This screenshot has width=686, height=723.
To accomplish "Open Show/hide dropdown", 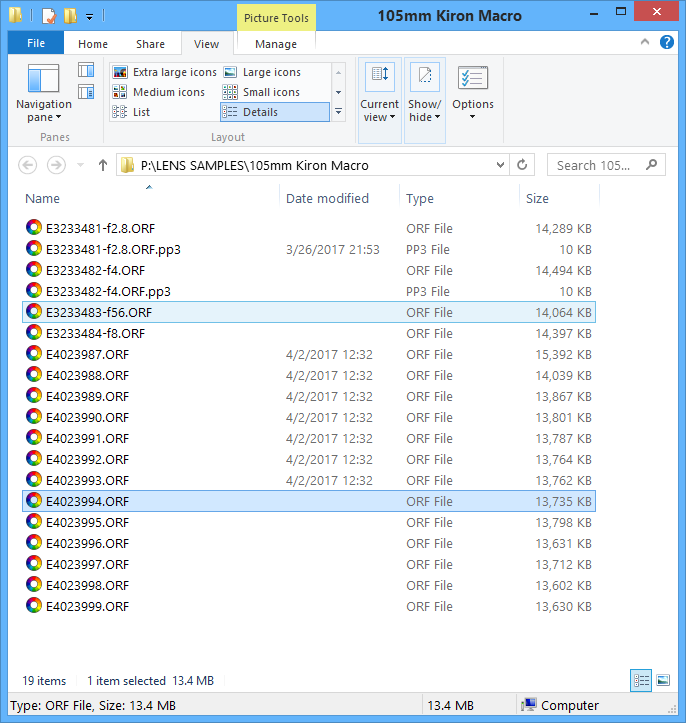I will [425, 100].
